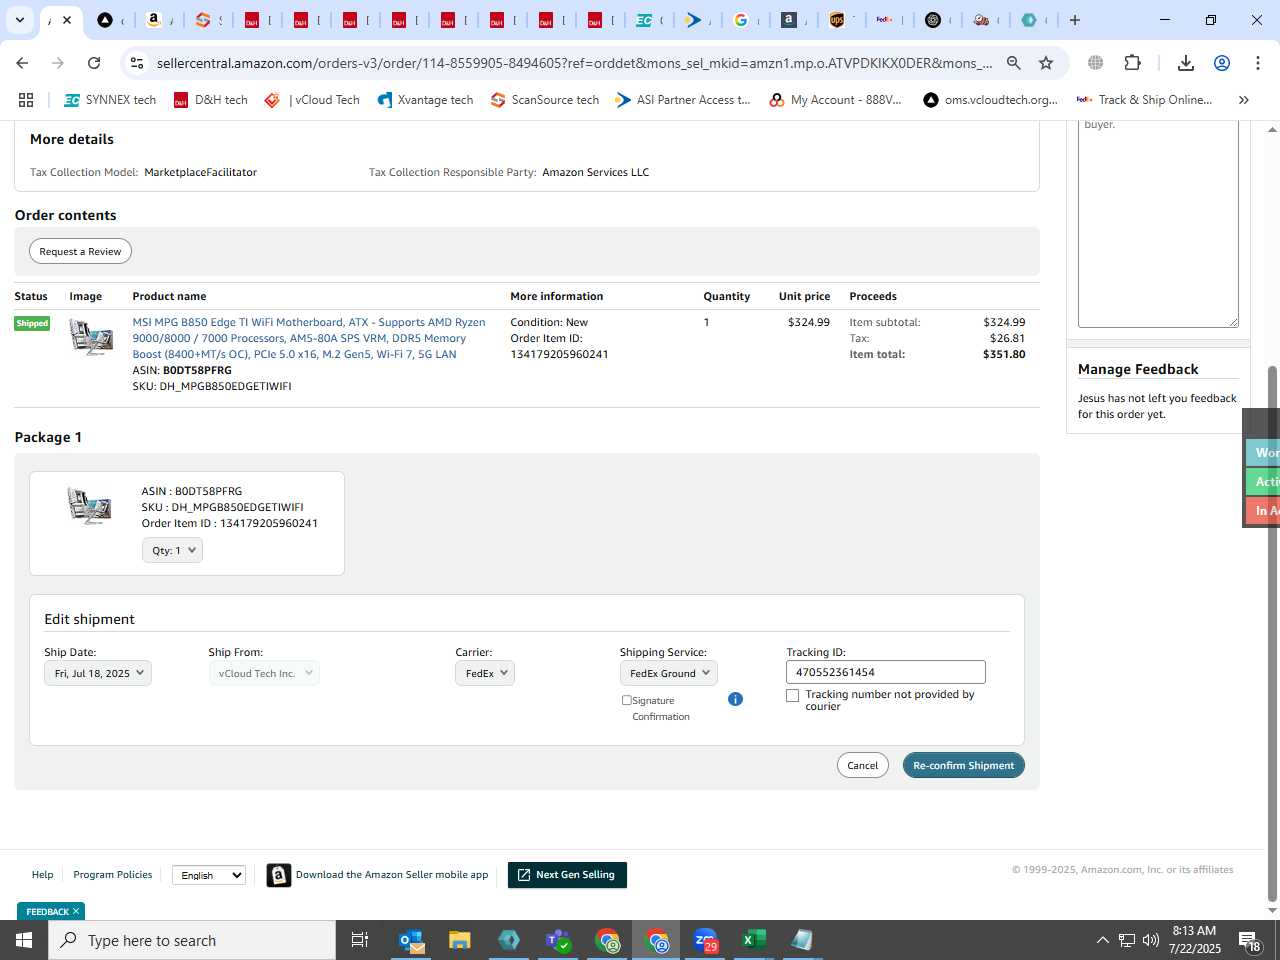Open Task View on the taskbar
Screen dimensions: 1280x960
(x=360, y=940)
